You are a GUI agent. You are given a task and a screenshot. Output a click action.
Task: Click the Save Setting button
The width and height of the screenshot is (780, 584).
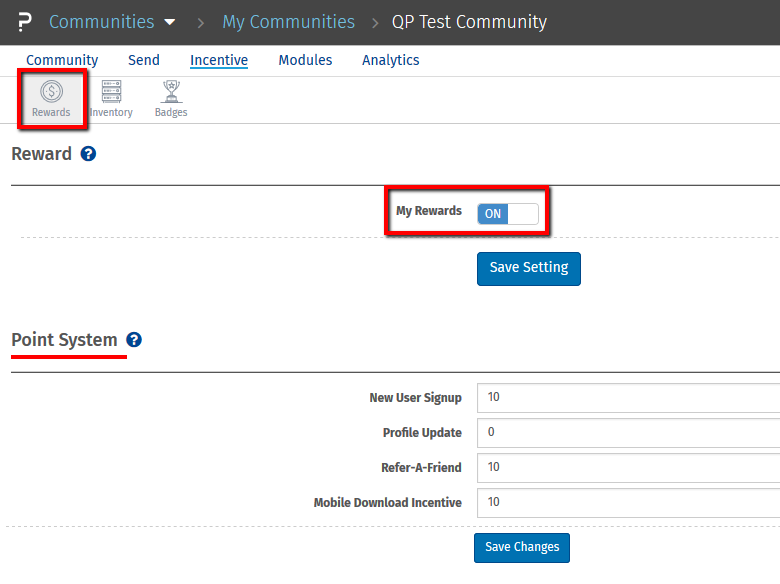tap(529, 269)
